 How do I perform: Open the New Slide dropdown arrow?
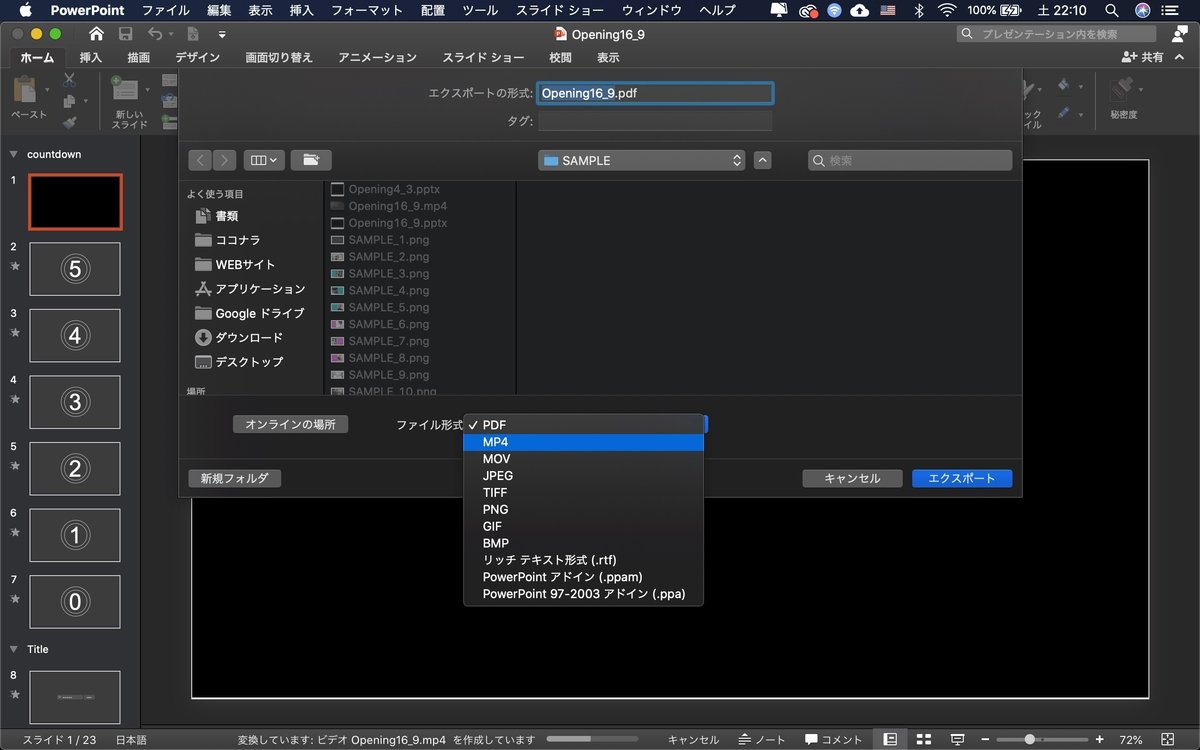147,90
